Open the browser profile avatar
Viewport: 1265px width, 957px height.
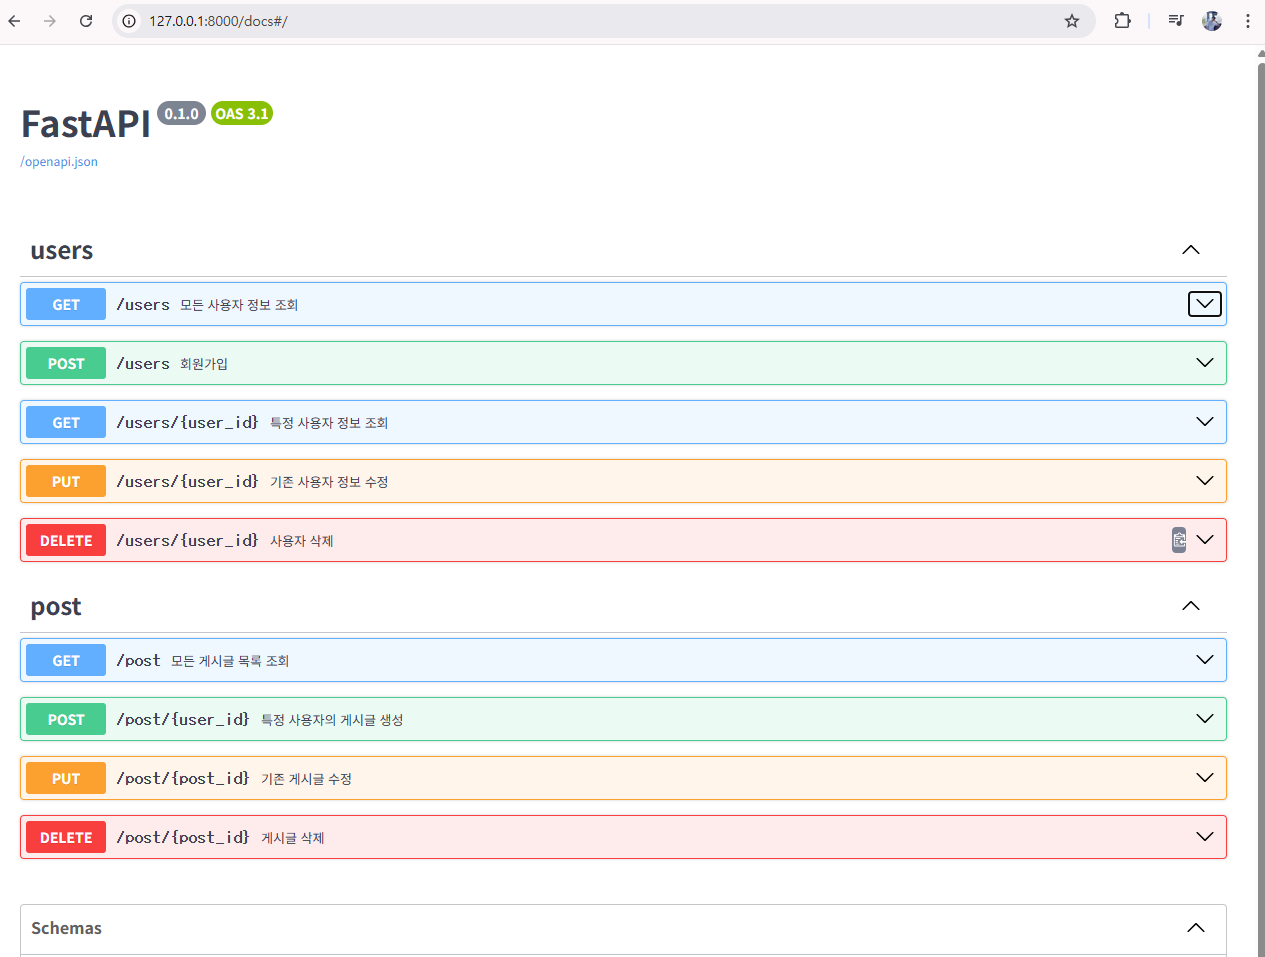(1212, 21)
